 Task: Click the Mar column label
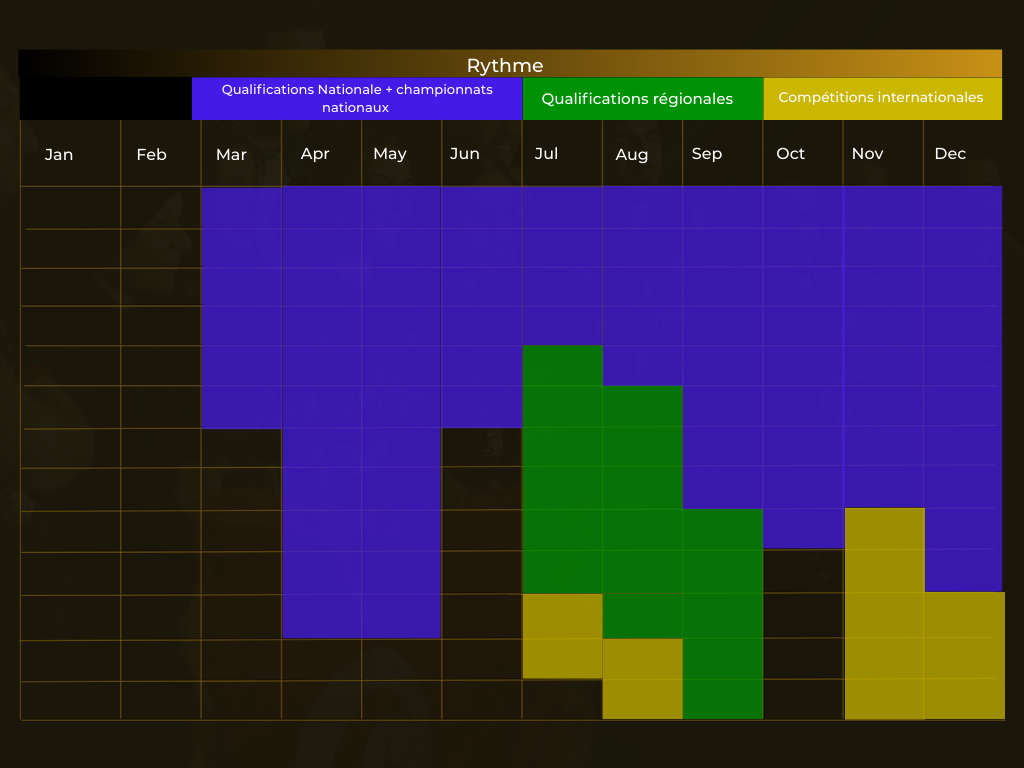click(231, 154)
